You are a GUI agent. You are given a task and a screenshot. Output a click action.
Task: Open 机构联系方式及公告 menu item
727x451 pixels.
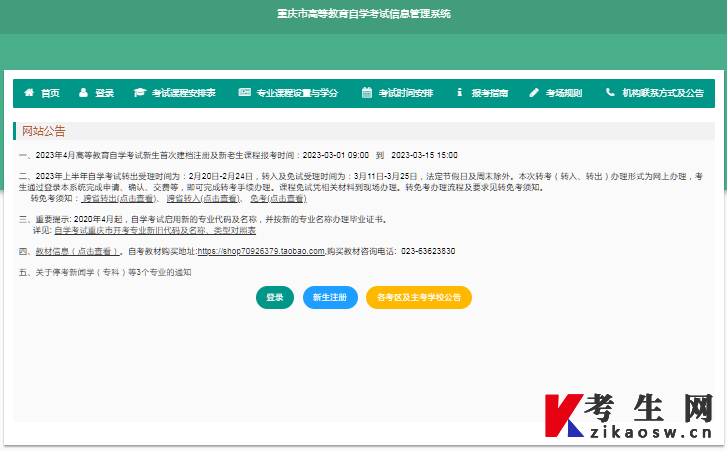(x=663, y=93)
